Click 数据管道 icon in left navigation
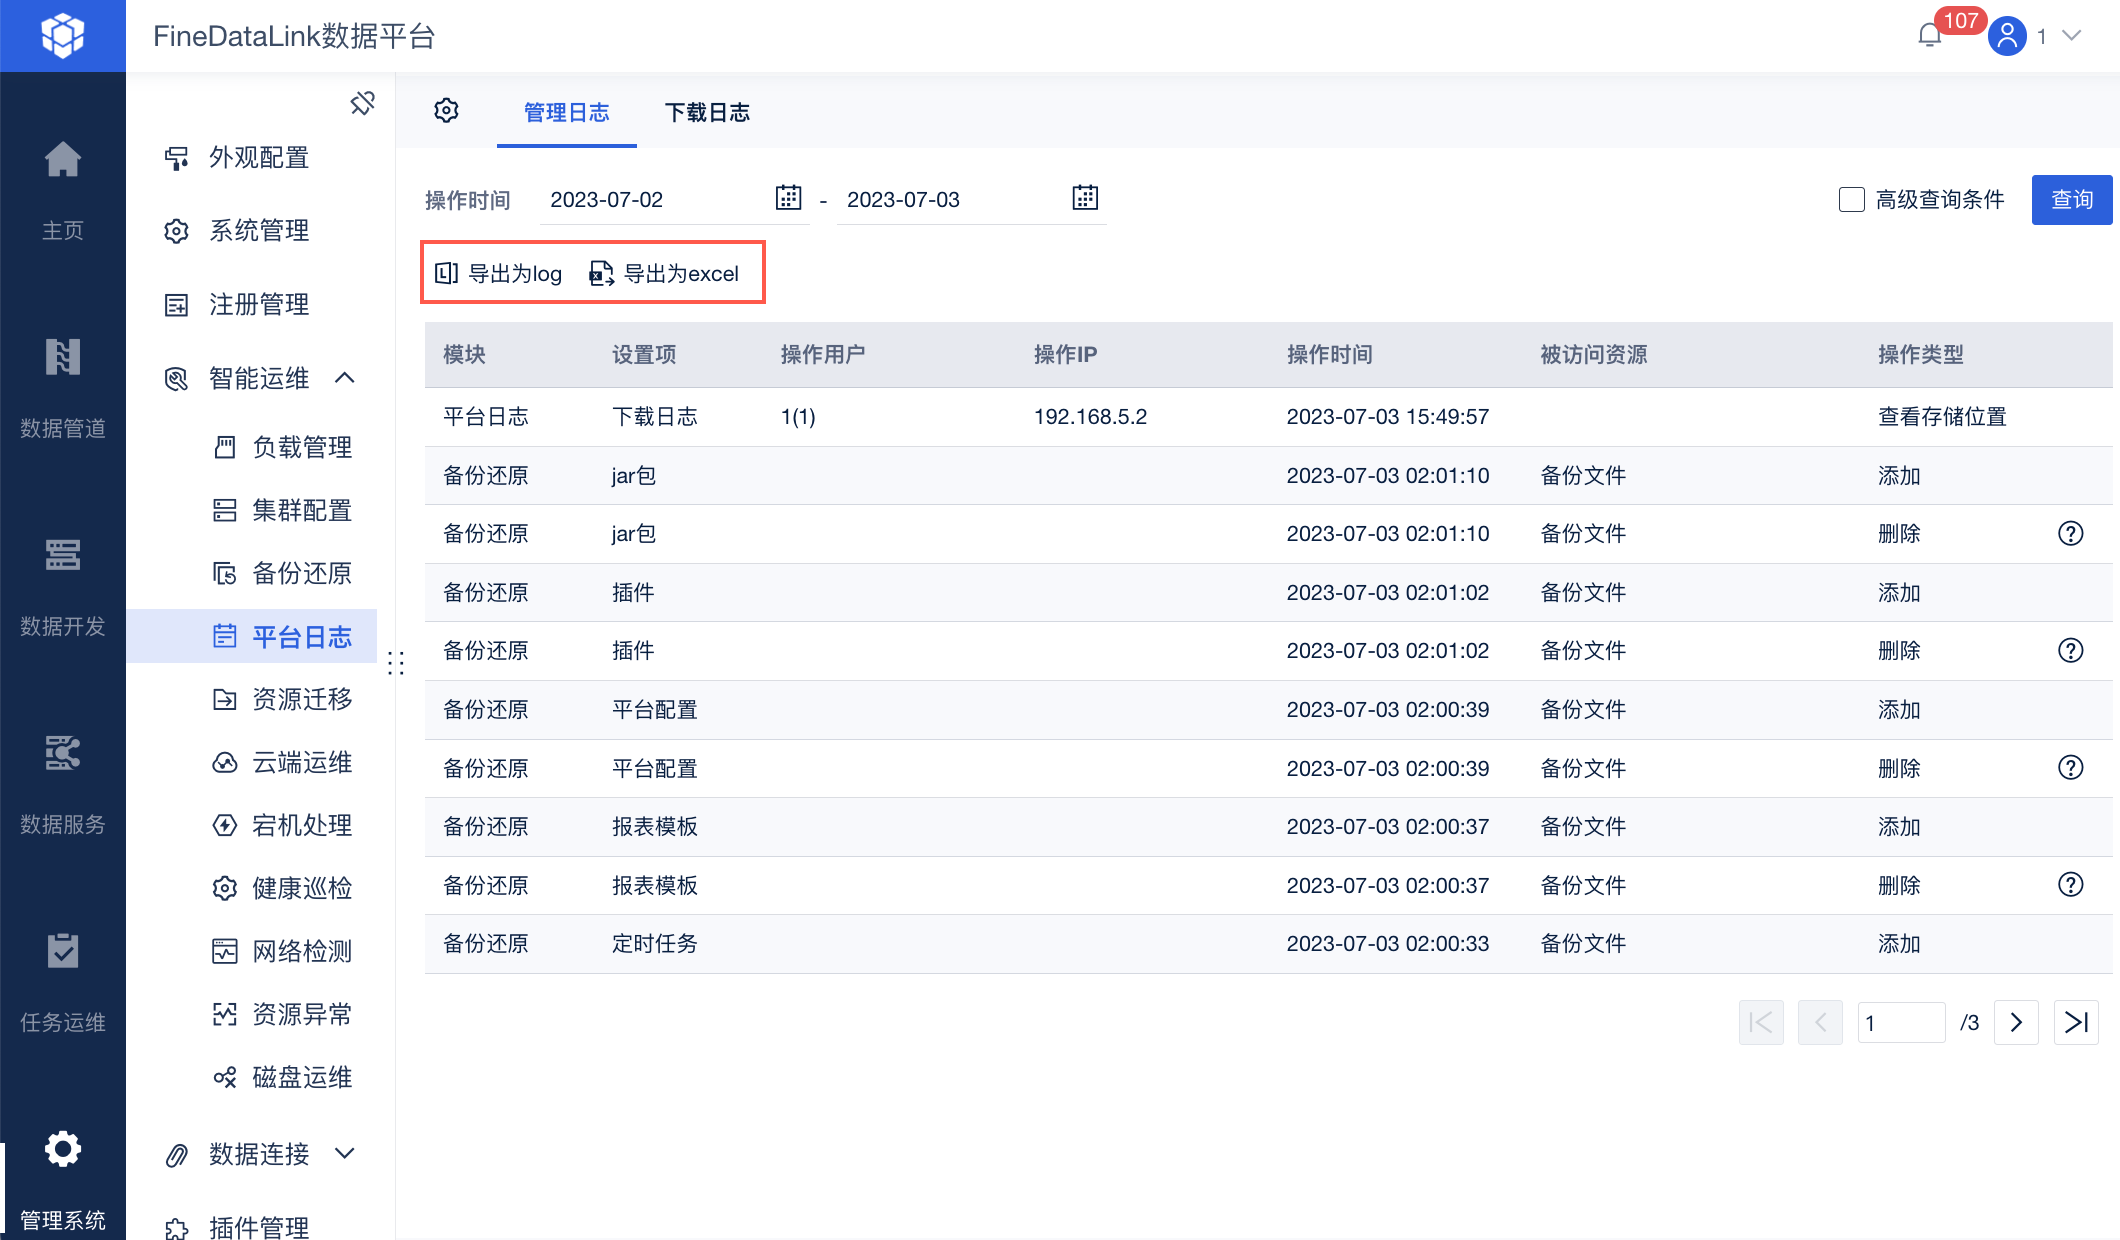Image resolution: width=2120 pixels, height=1240 pixels. 62,358
